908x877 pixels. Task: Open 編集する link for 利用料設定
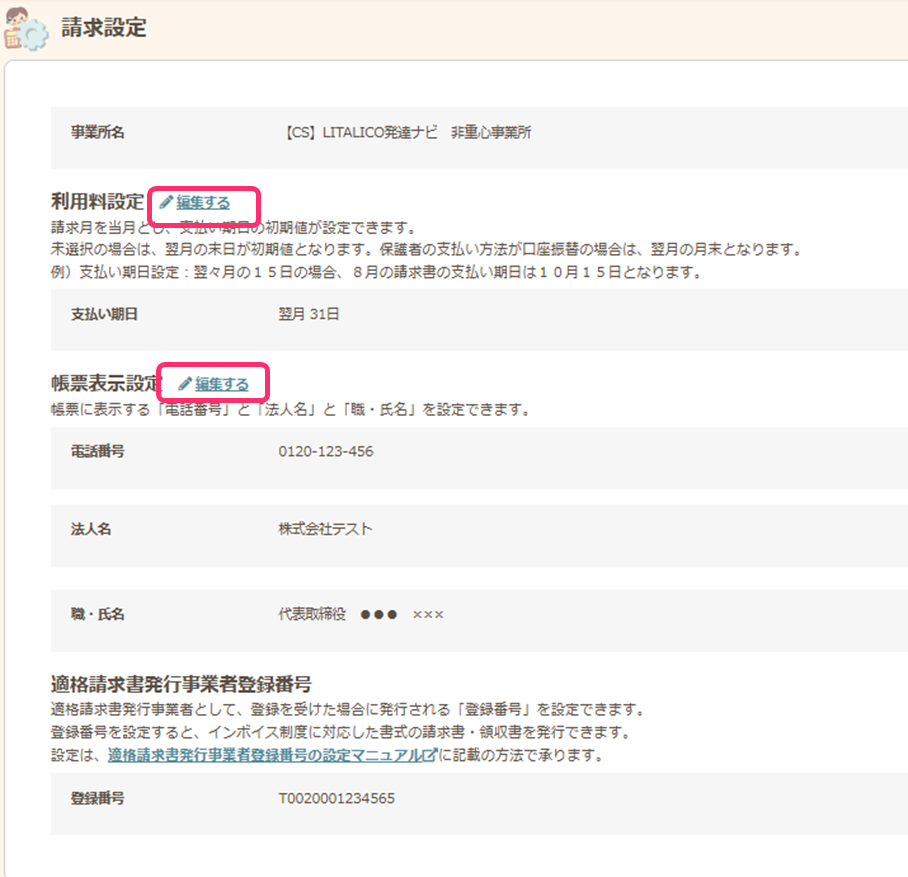[x=203, y=203]
